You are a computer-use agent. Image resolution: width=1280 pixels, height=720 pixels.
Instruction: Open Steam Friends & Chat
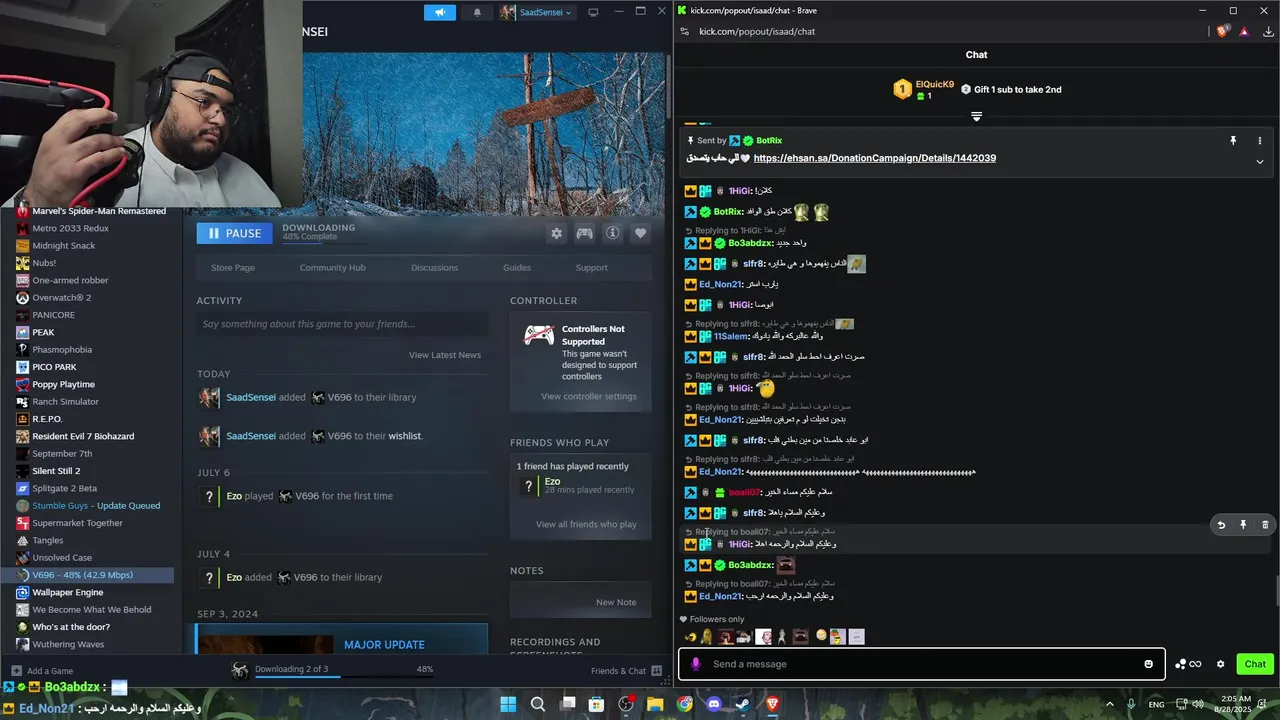[625, 671]
